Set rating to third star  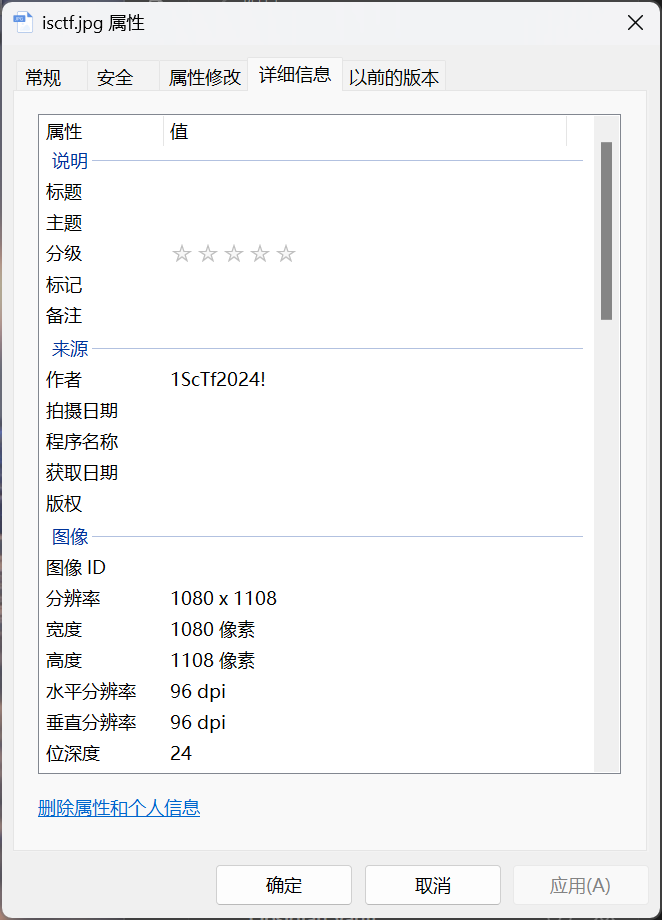click(x=234, y=254)
